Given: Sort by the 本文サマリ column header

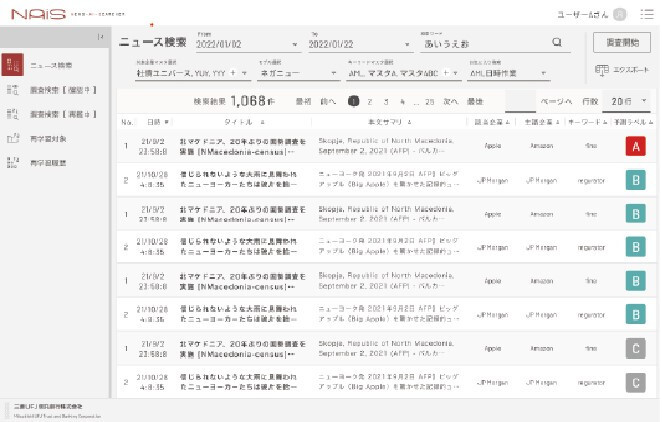Looking at the screenshot, I should coord(389,122).
